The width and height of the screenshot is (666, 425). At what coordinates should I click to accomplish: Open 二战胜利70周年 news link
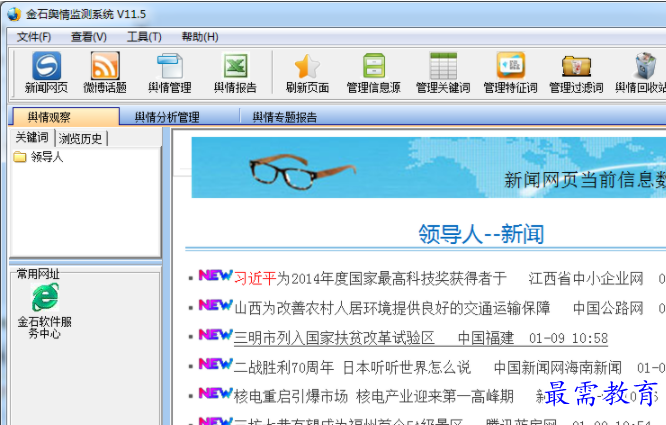[x=352, y=367]
